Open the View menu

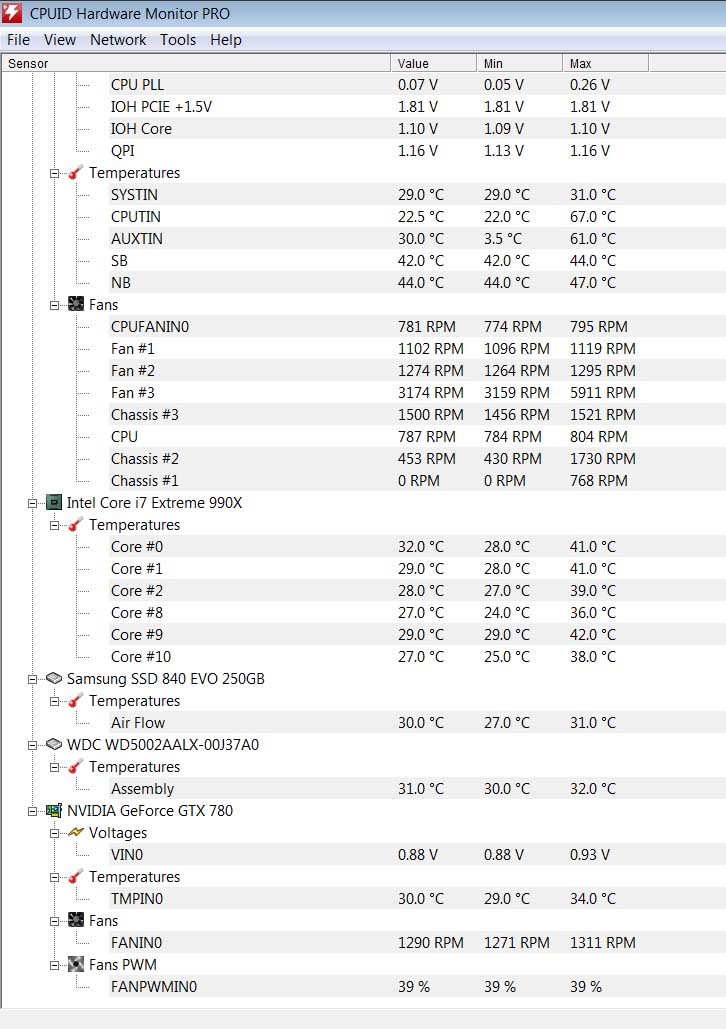pyautogui.click(x=59, y=40)
